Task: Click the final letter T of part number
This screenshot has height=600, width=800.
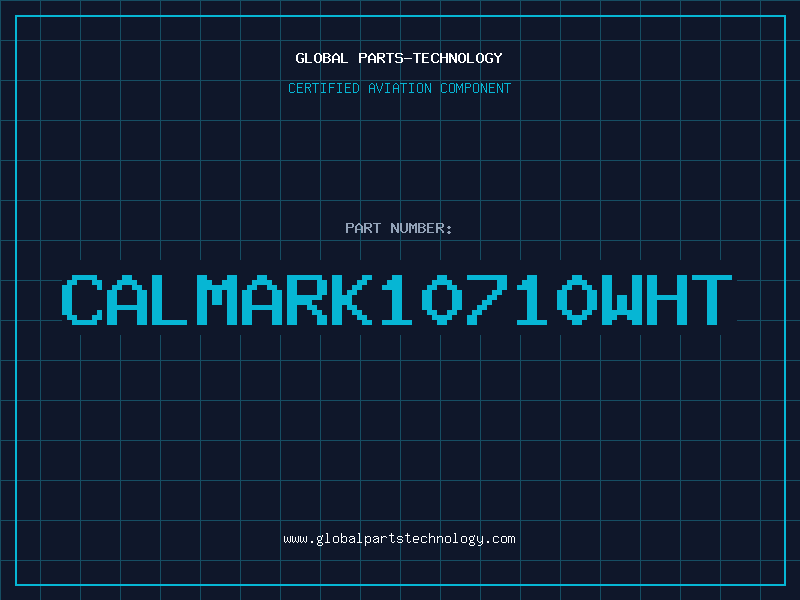Action: (x=715, y=300)
